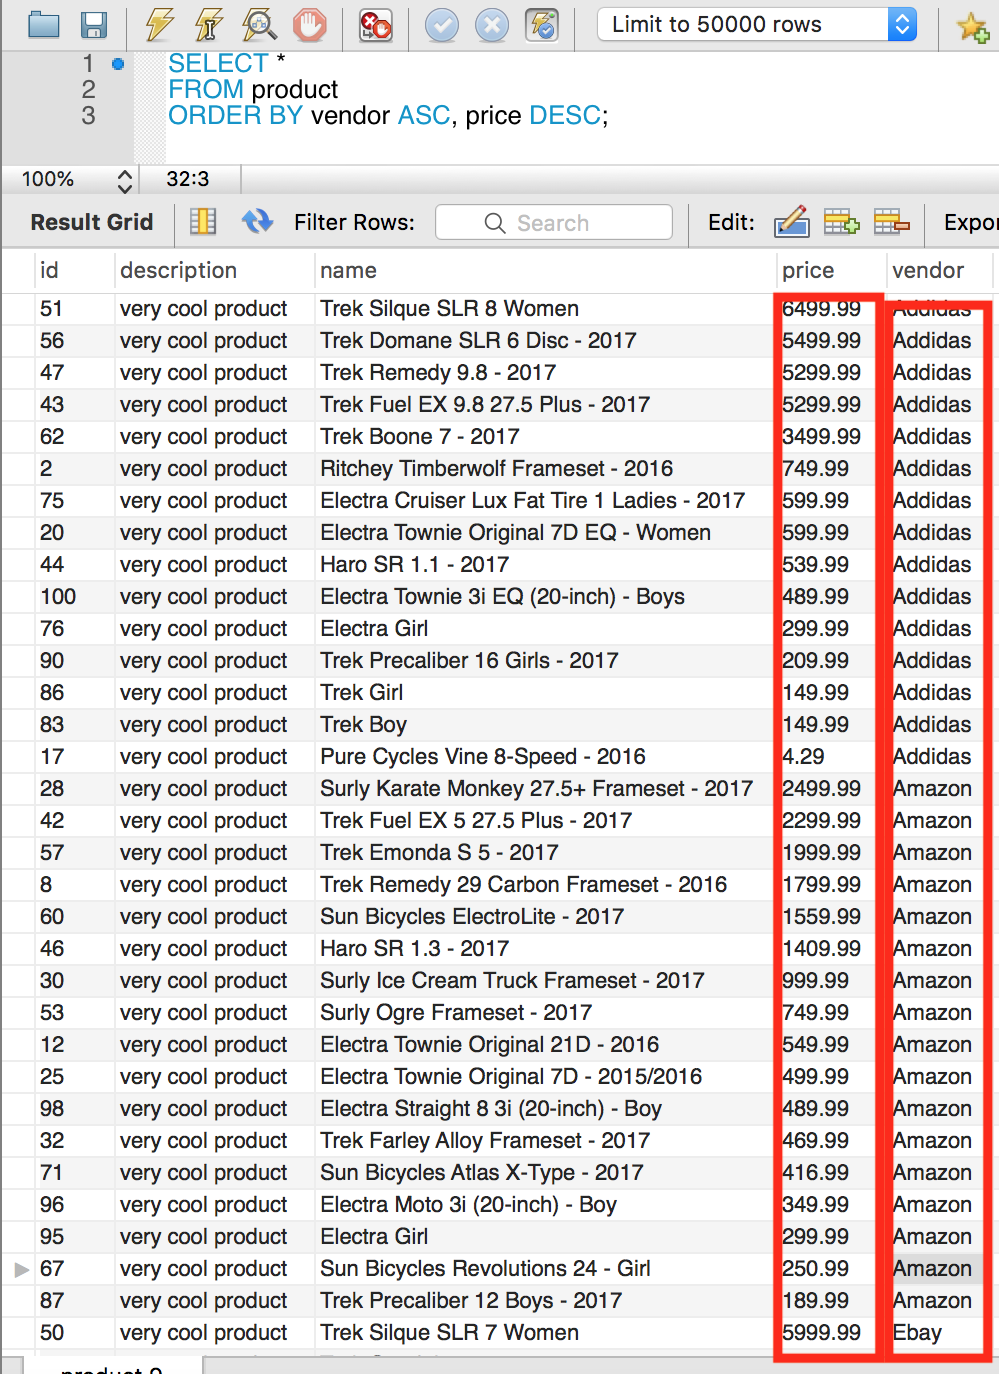
Task: Click the 32:3 cursor position indicator
Action: 188,179
